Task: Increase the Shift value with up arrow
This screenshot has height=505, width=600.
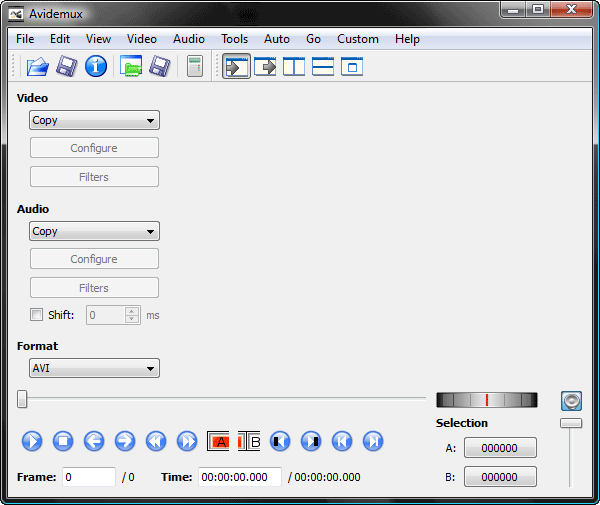Action: (132, 311)
